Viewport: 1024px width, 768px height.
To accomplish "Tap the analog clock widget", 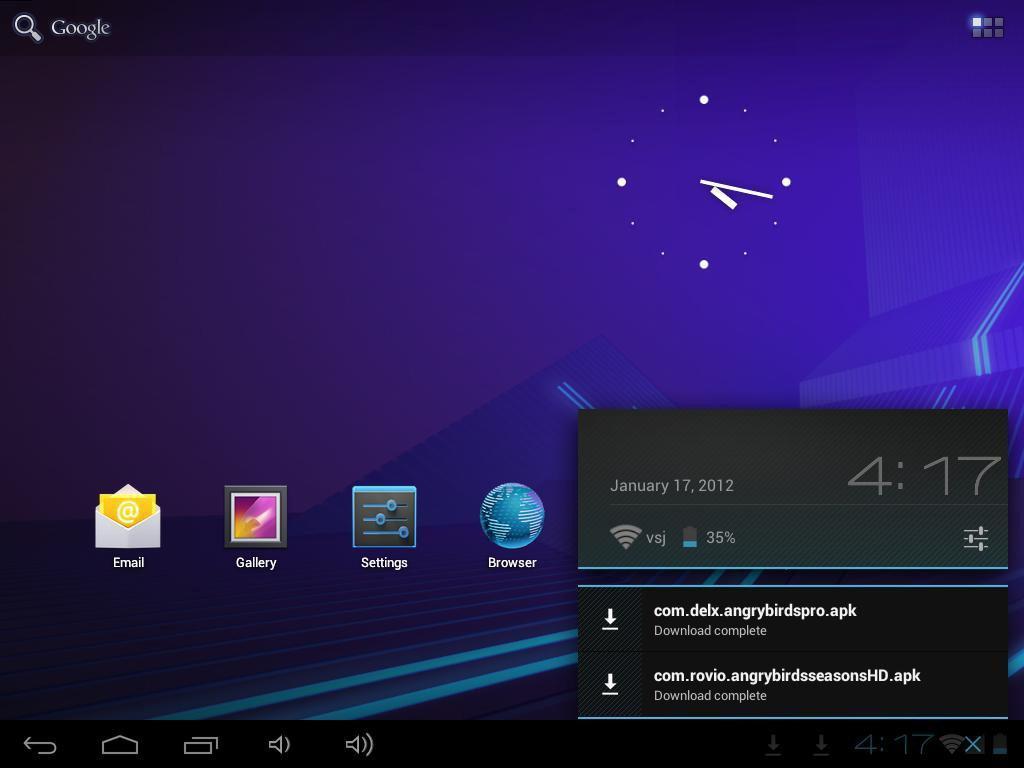I will (x=704, y=182).
